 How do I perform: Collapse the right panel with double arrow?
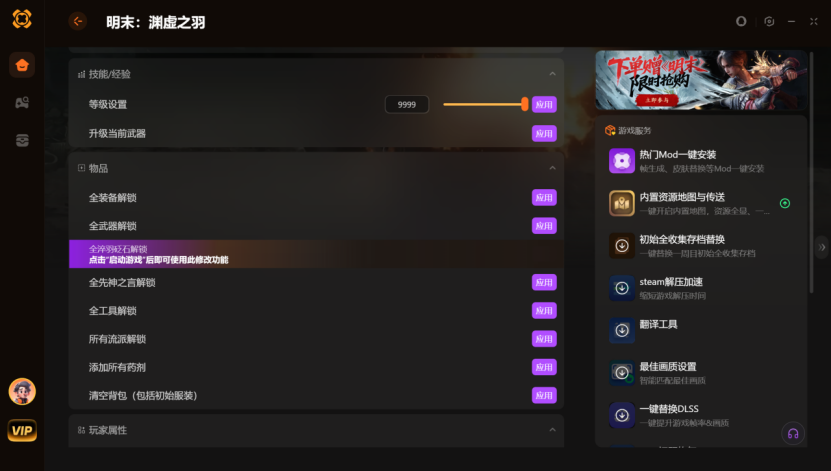click(x=822, y=247)
